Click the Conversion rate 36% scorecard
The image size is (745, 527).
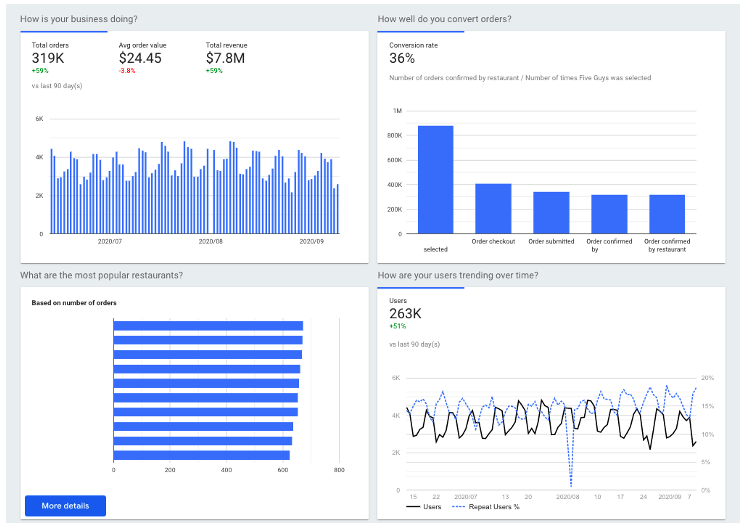pyautogui.click(x=413, y=55)
